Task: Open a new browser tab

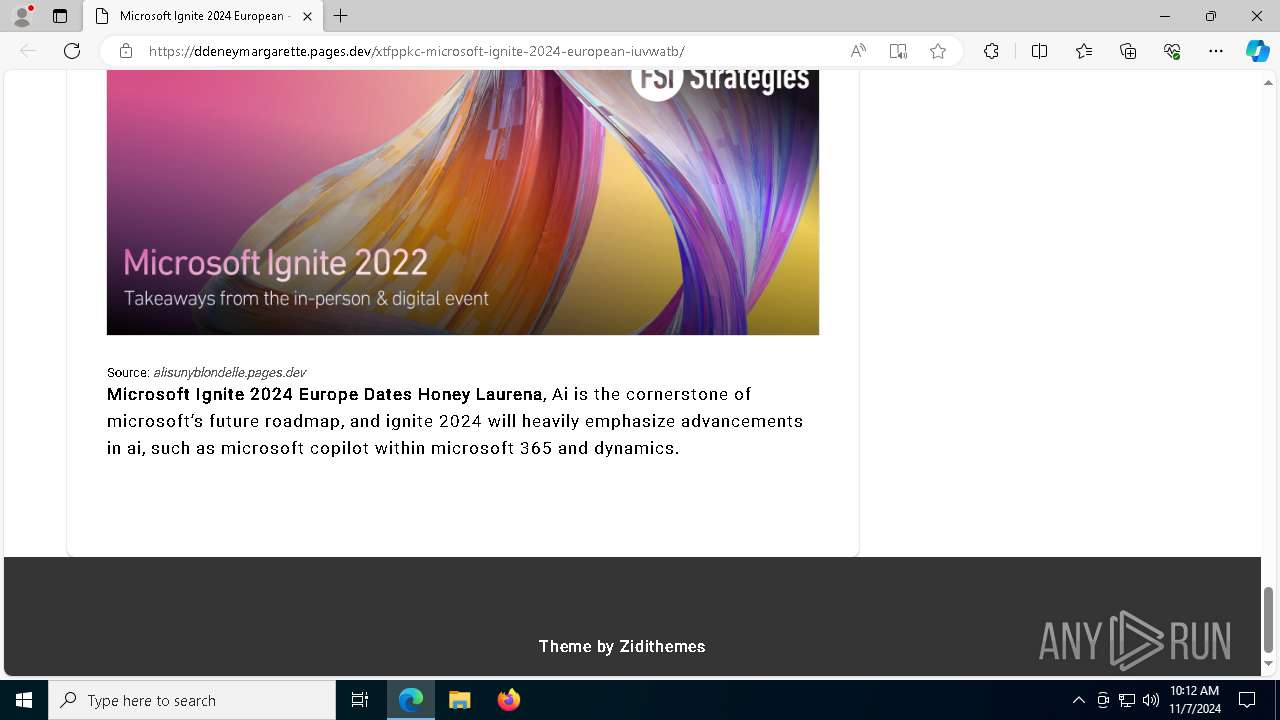Action: (341, 16)
